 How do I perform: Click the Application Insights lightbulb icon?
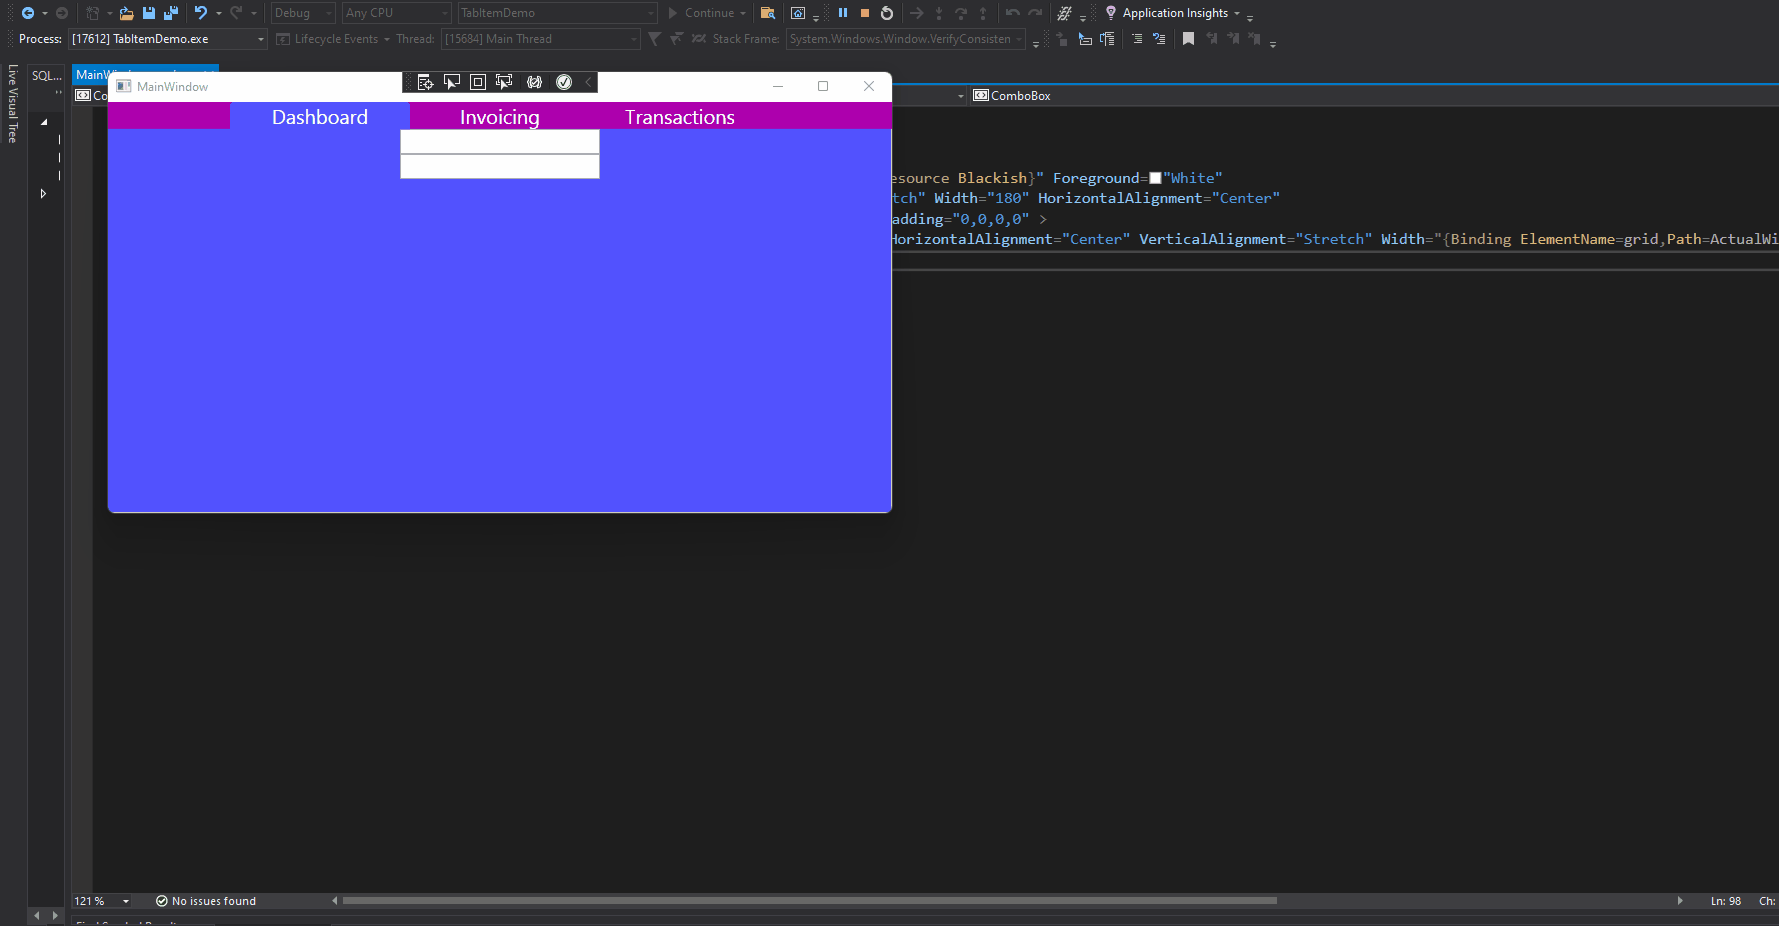1111,13
